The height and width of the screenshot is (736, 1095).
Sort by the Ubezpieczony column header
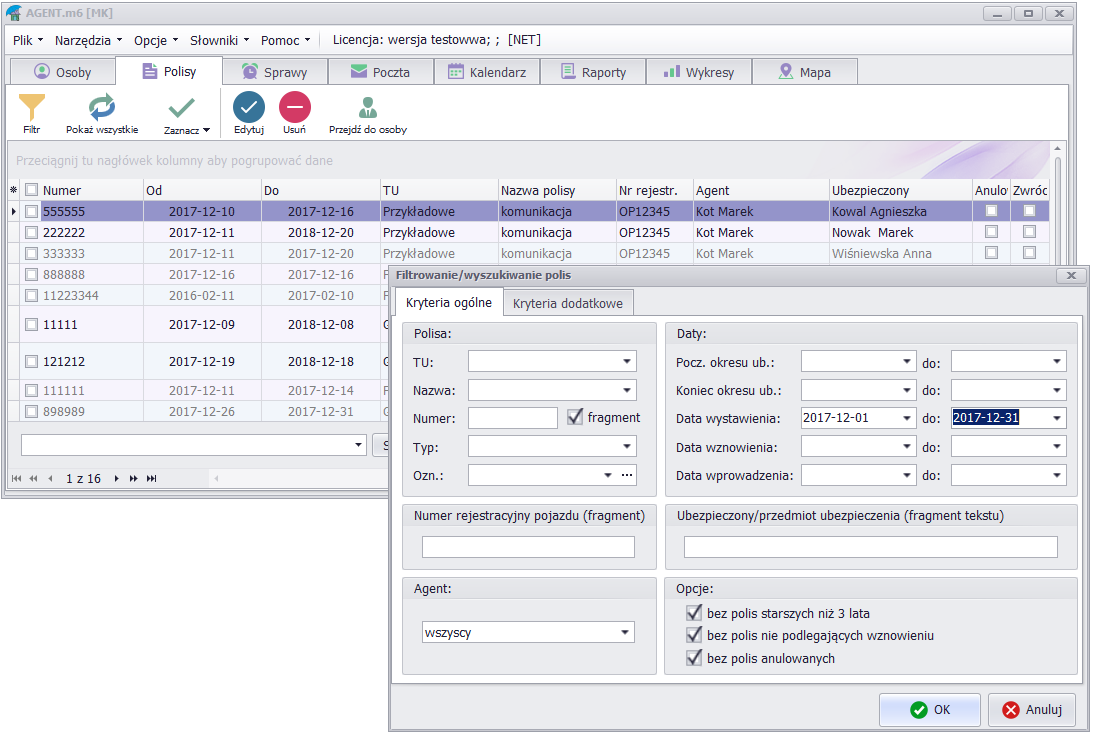pyautogui.click(x=901, y=190)
